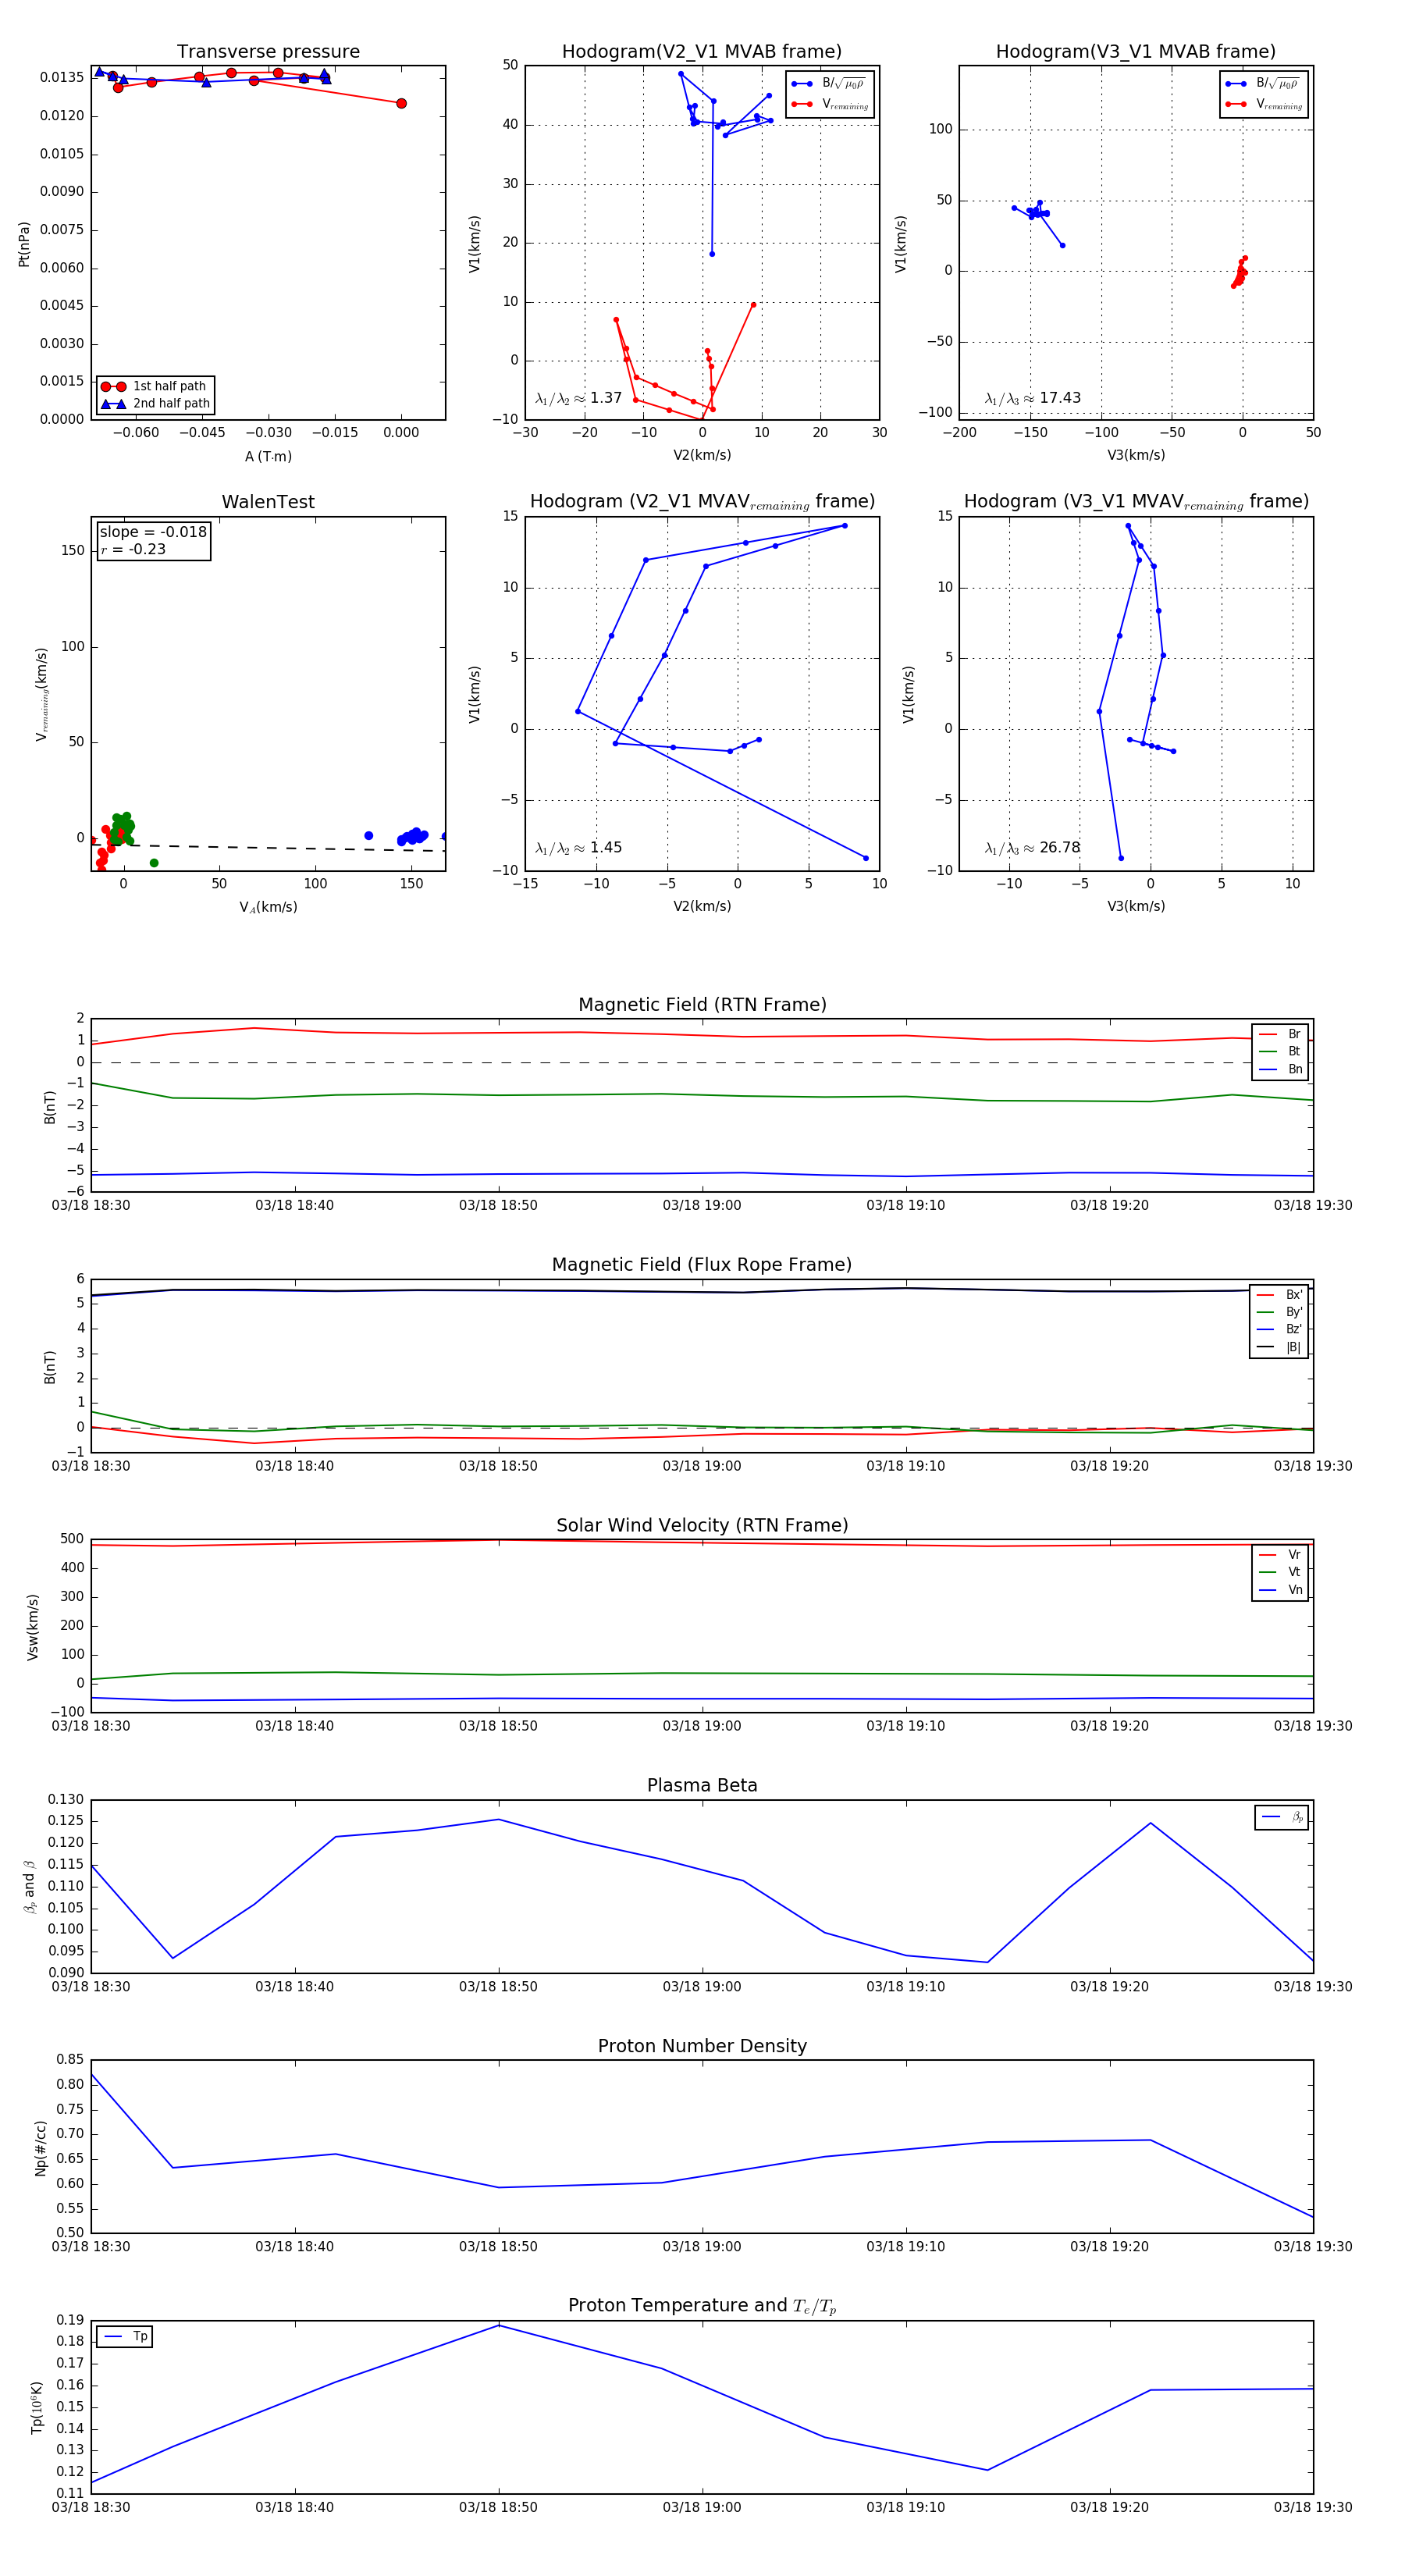Select the By' legend entry

(1279, 1312)
